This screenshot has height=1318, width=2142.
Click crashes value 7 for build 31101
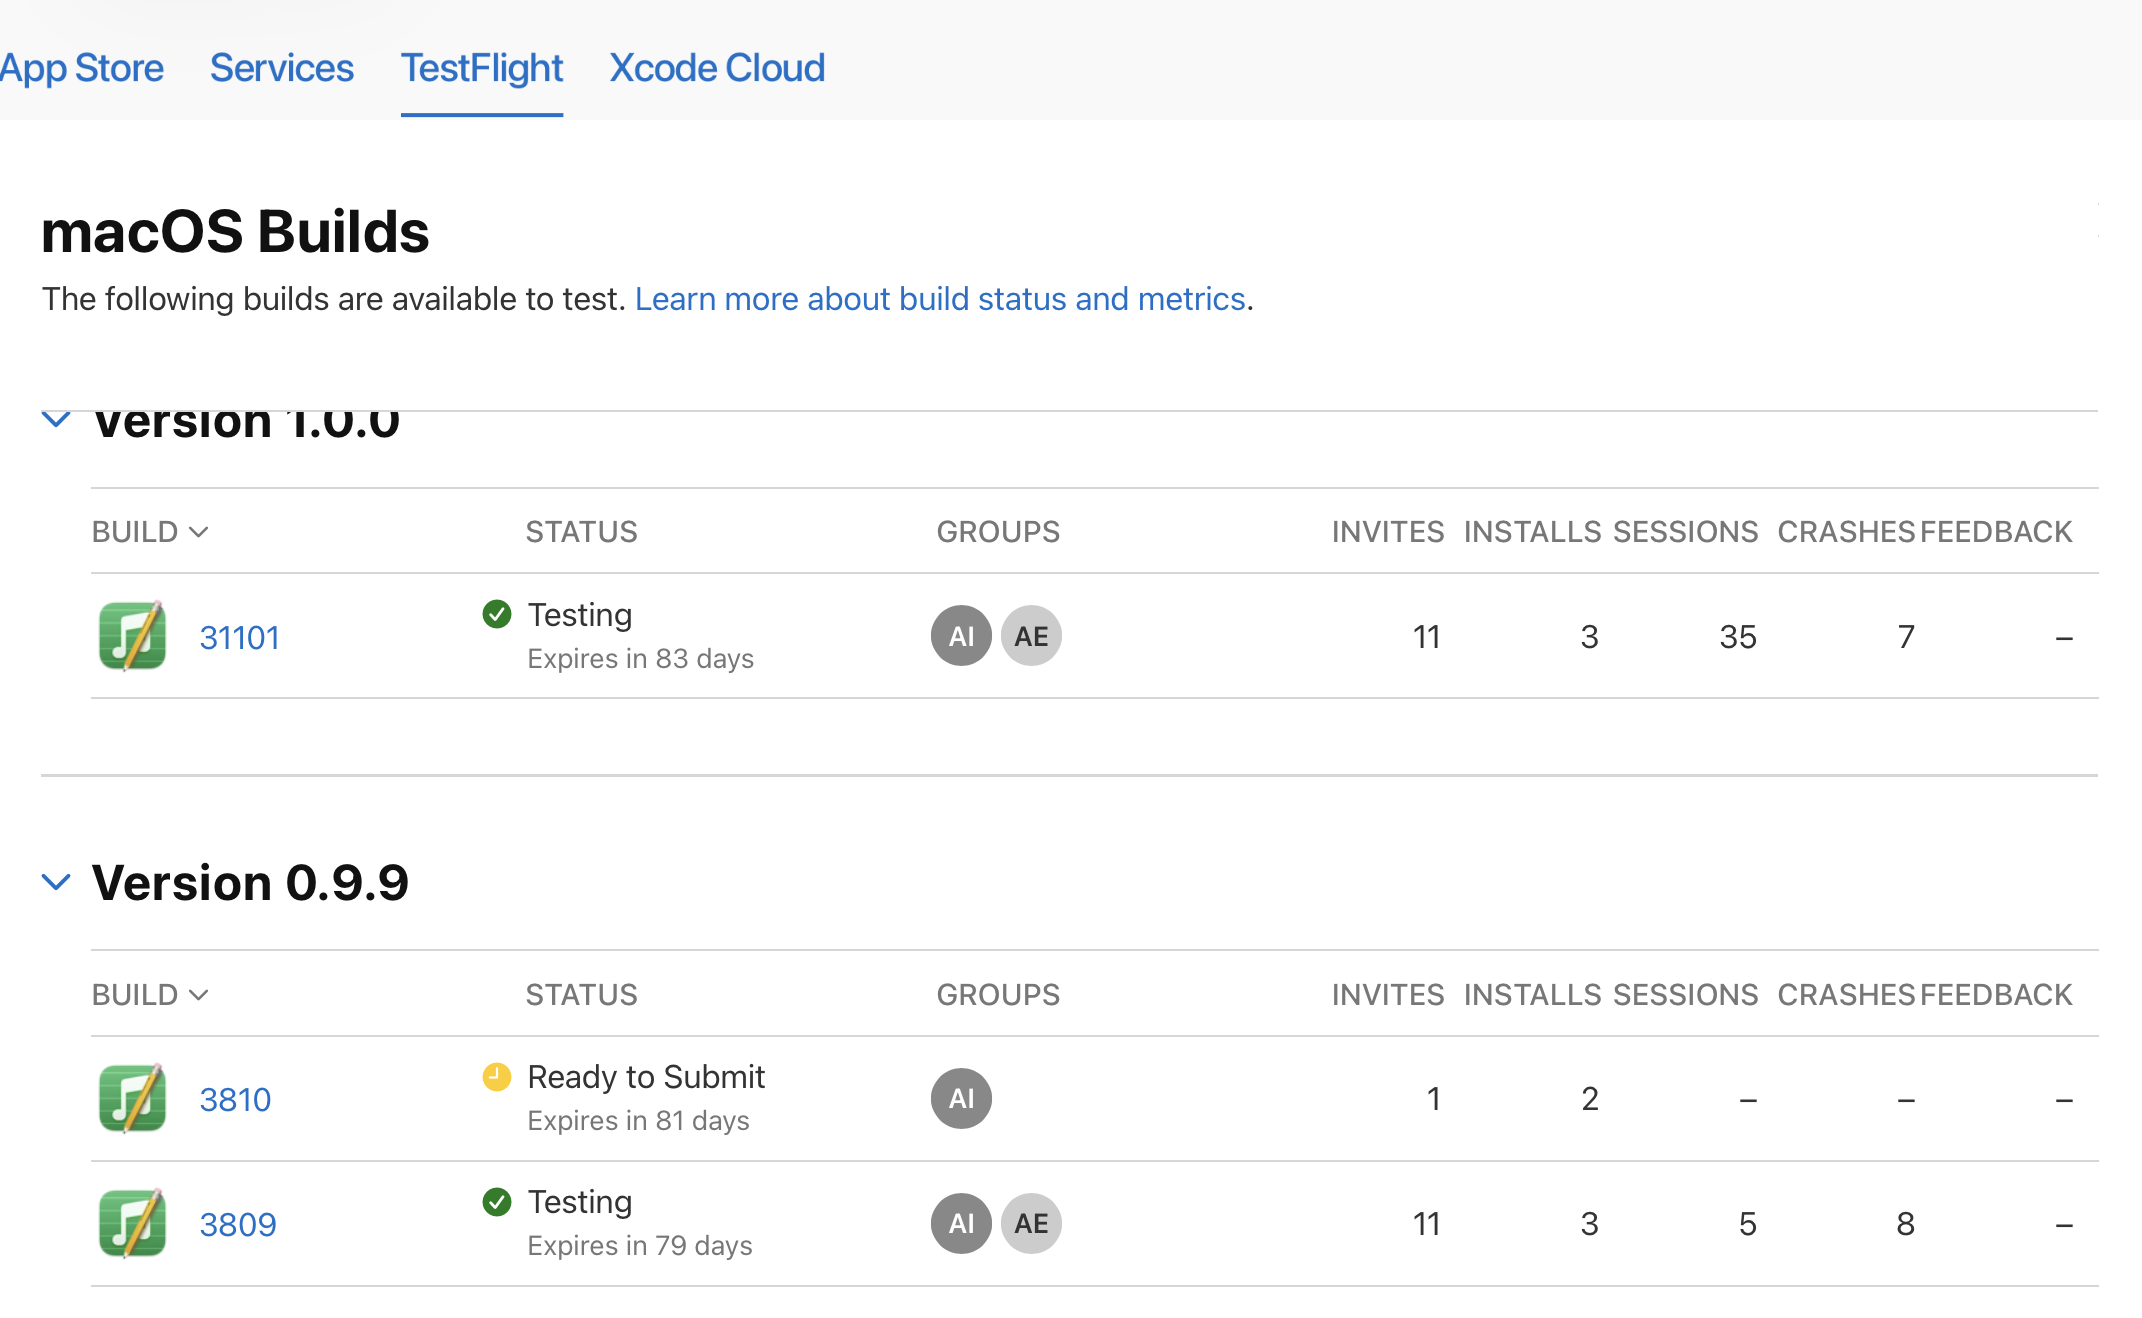tap(1906, 637)
